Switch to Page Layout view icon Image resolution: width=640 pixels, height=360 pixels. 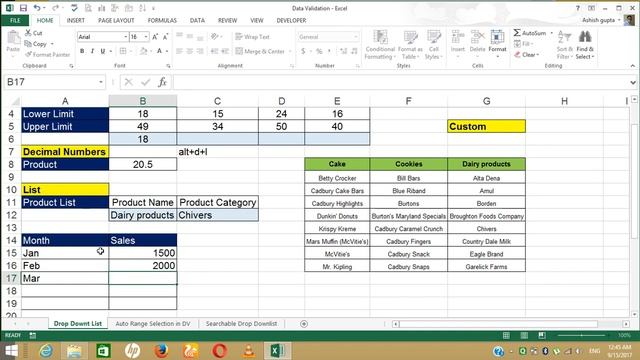[524, 335]
